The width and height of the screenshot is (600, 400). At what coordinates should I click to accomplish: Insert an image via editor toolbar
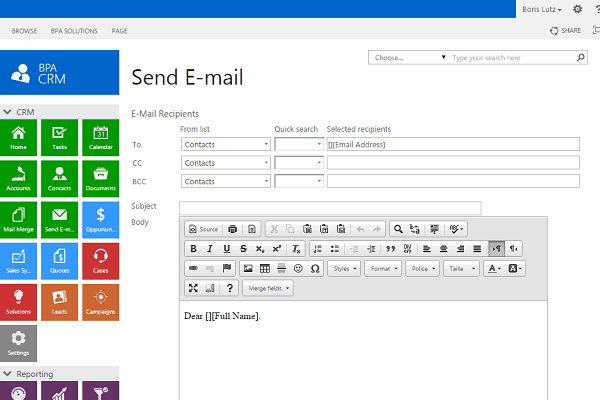(248, 268)
